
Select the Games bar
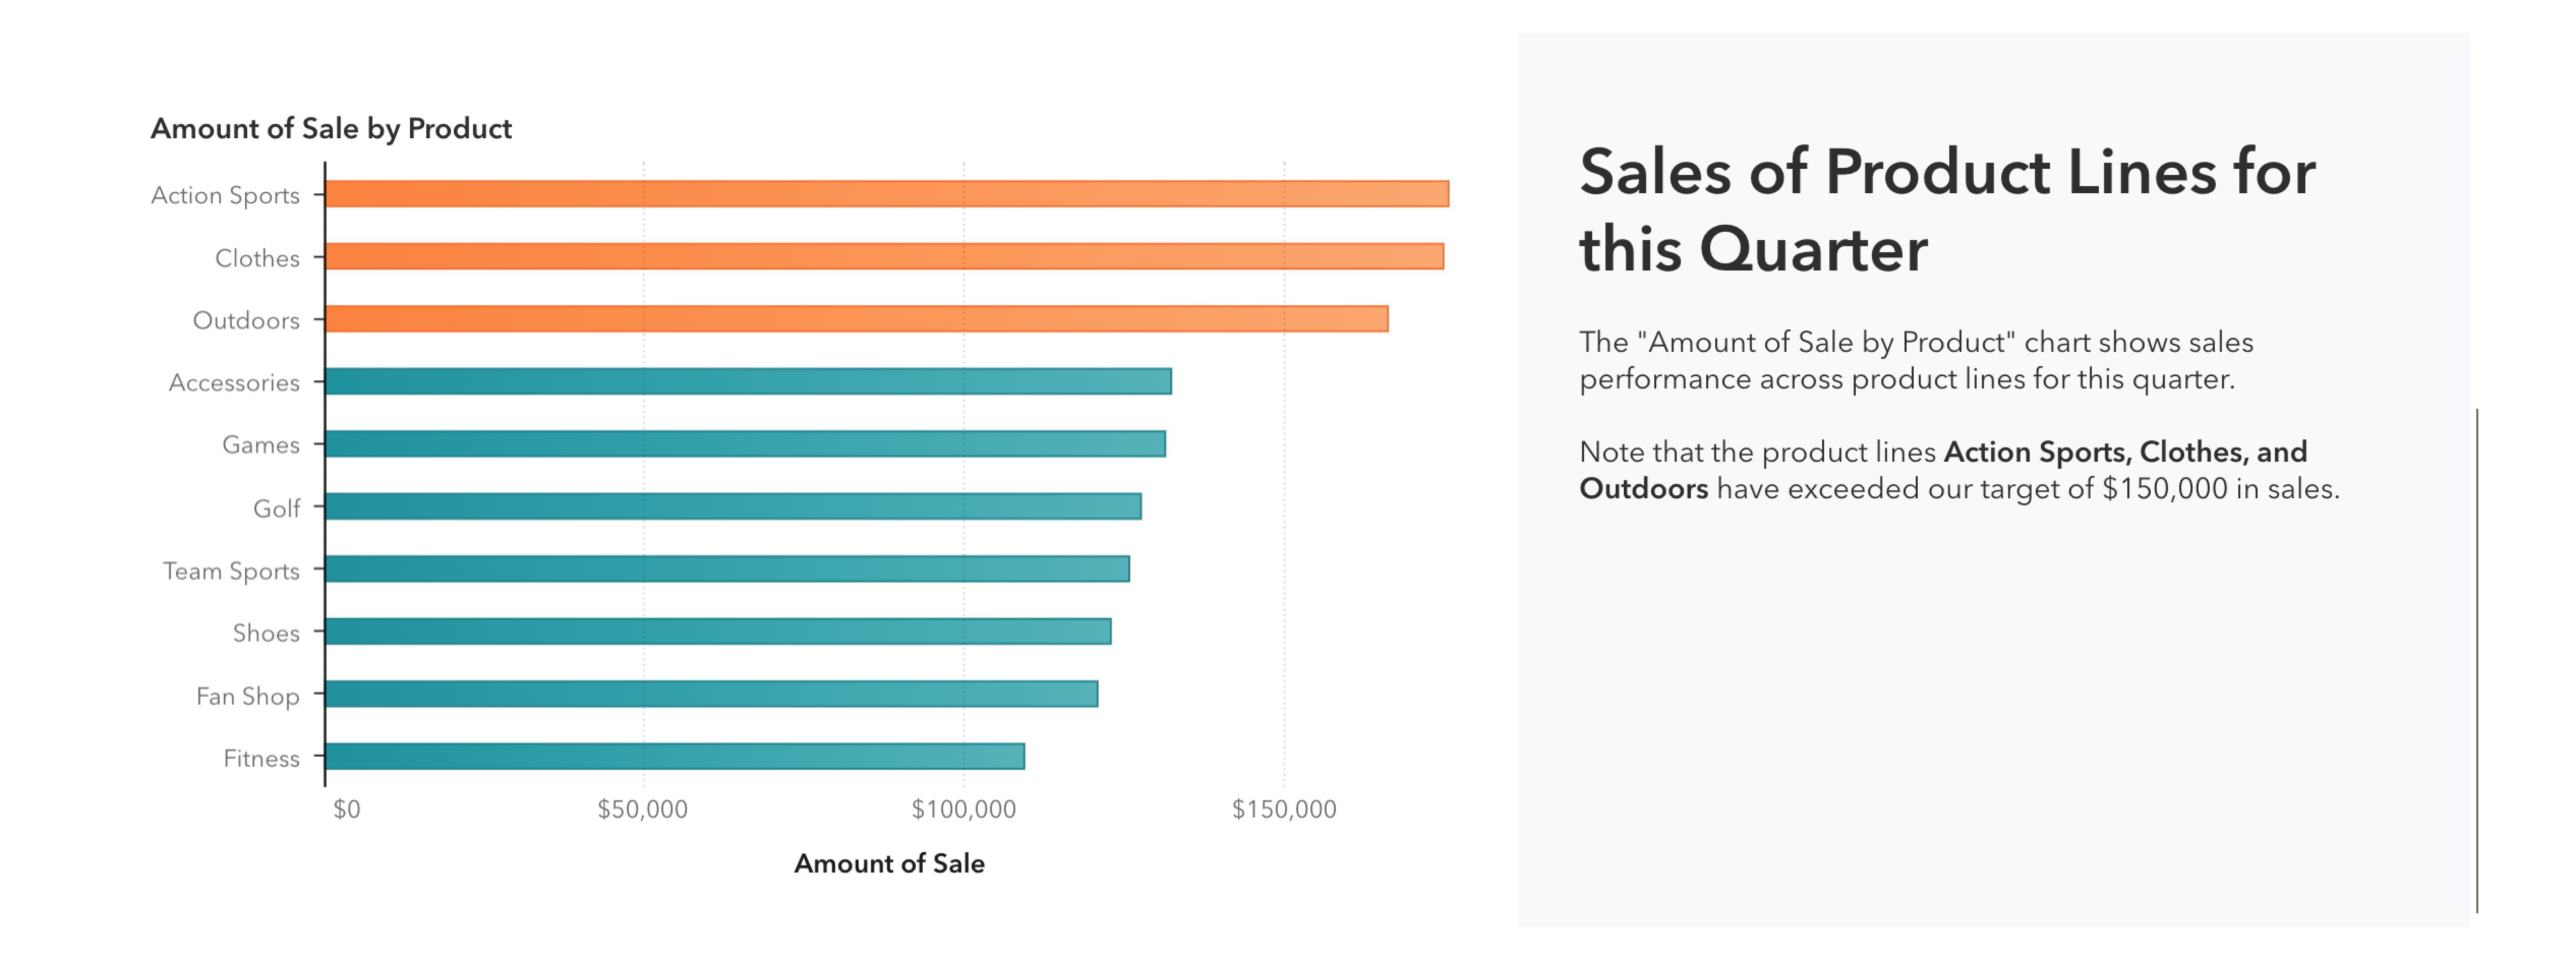tap(745, 444)
